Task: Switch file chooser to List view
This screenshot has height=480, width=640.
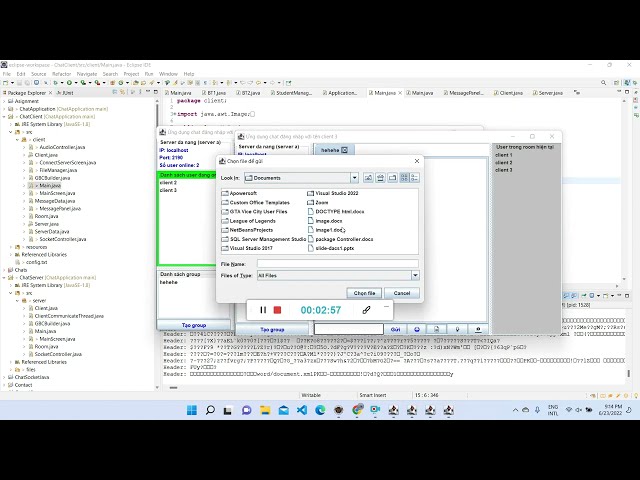Action: point(404,178)
